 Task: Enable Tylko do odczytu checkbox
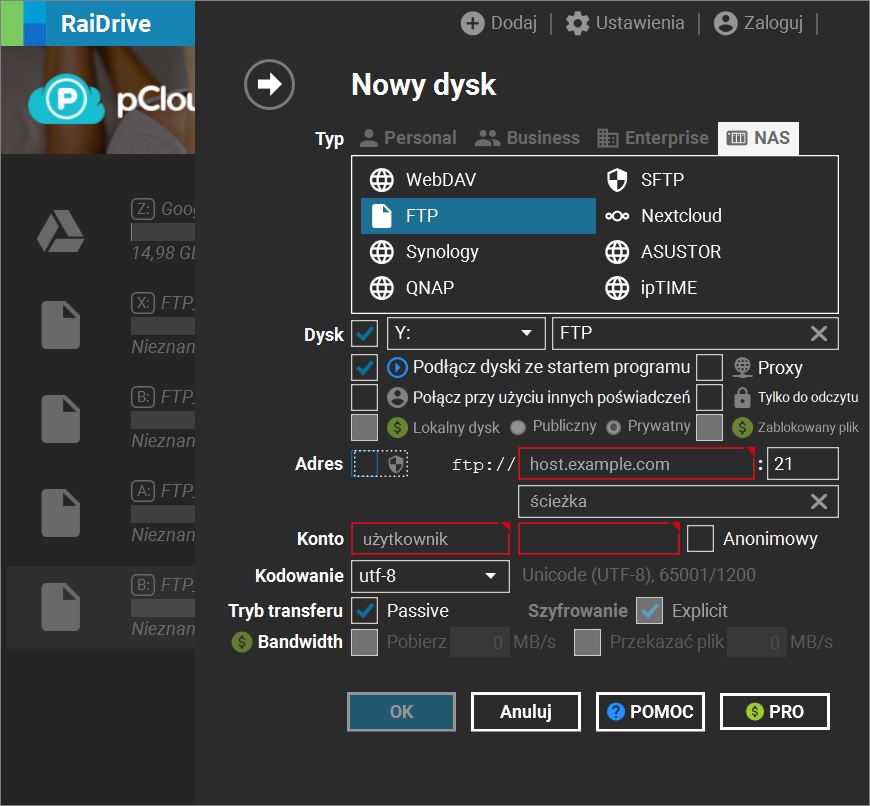click(x=710, y=397)
